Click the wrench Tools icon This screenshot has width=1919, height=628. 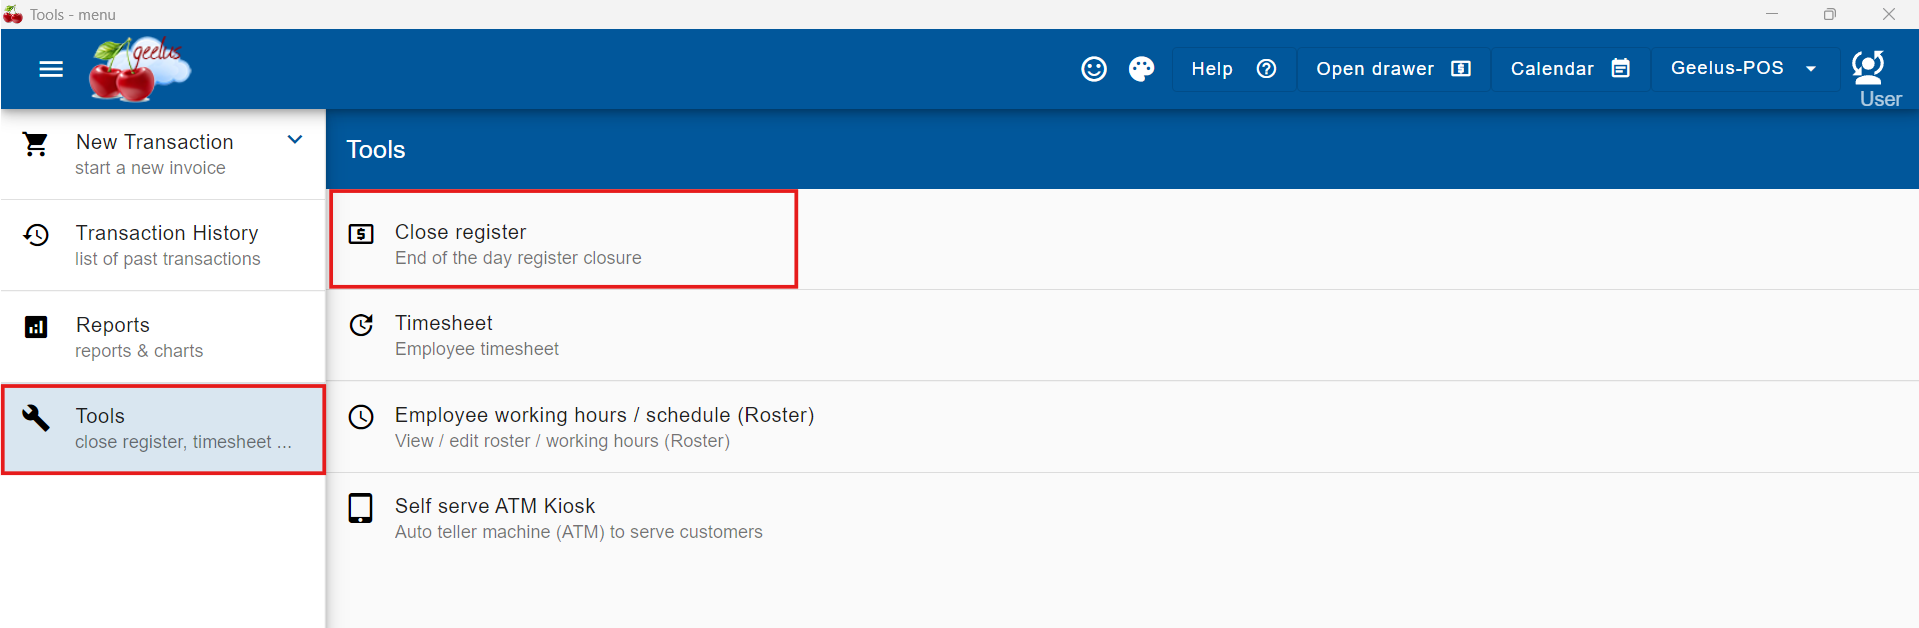[x=36, y=418]
